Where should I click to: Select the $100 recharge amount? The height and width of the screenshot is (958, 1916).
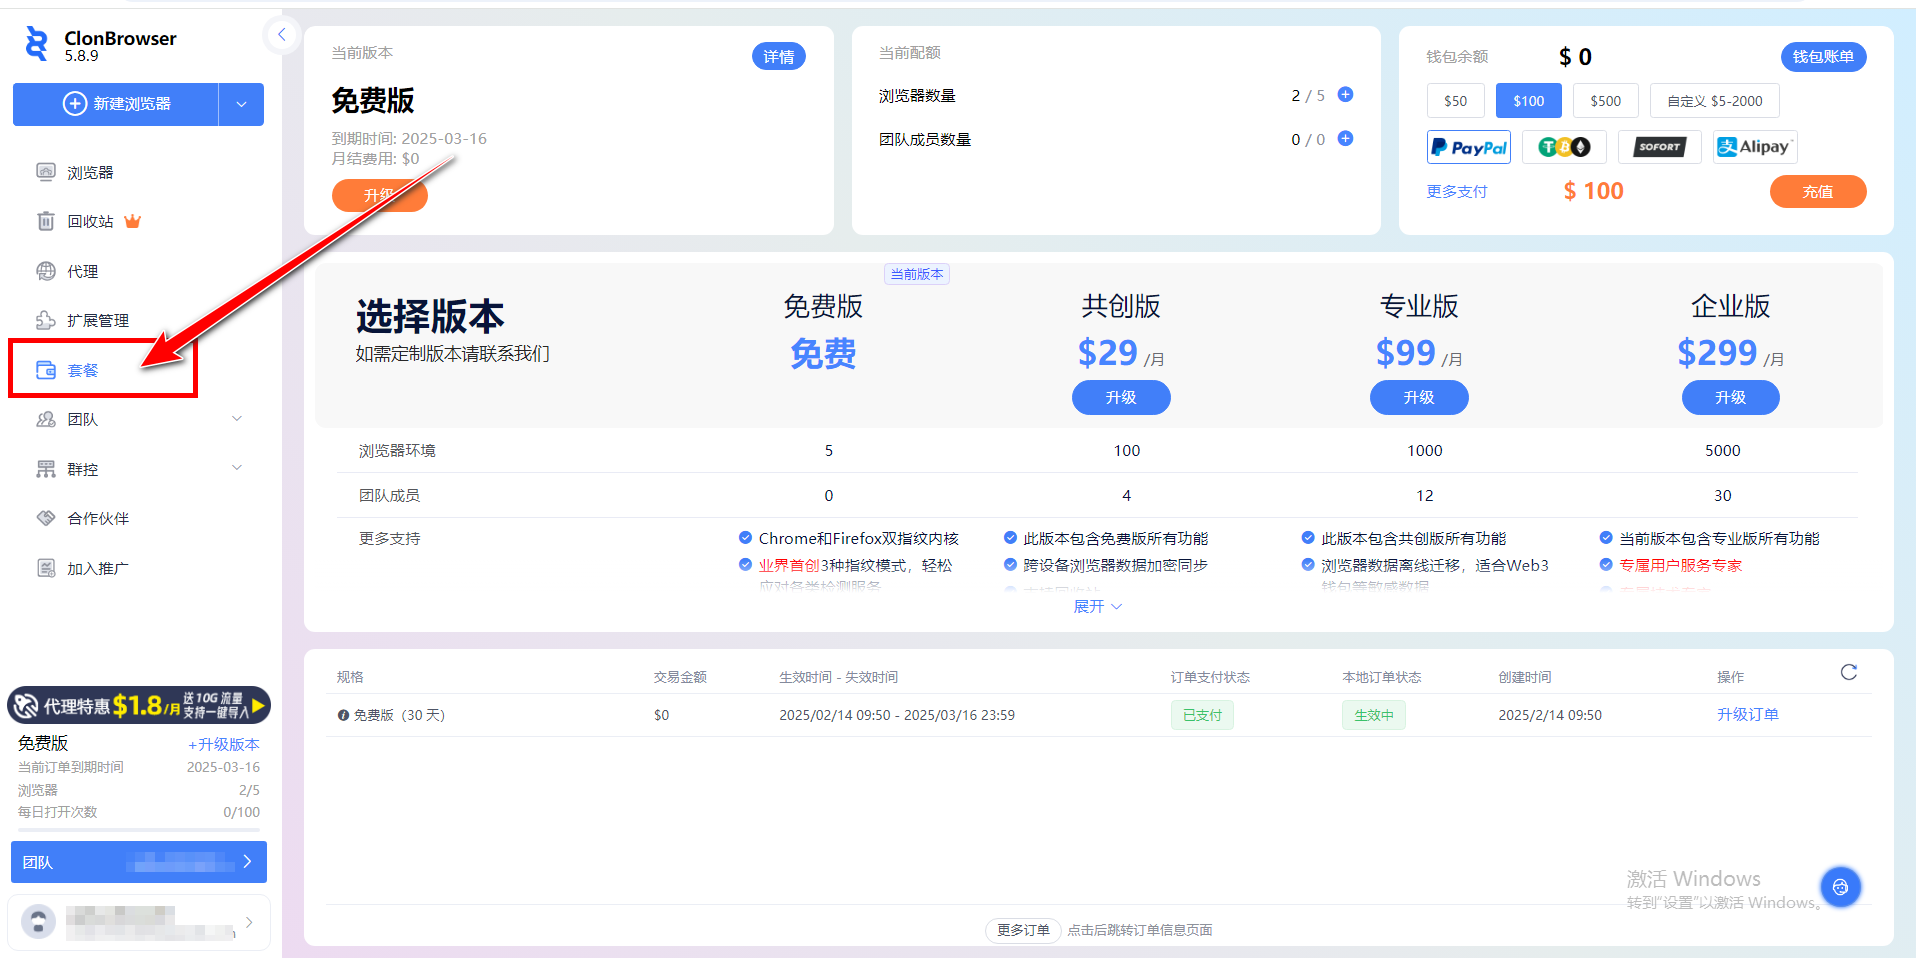[x=1528, y=101]
